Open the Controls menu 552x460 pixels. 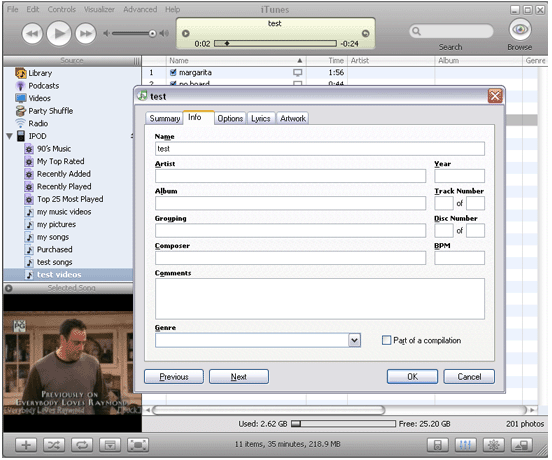62,10
